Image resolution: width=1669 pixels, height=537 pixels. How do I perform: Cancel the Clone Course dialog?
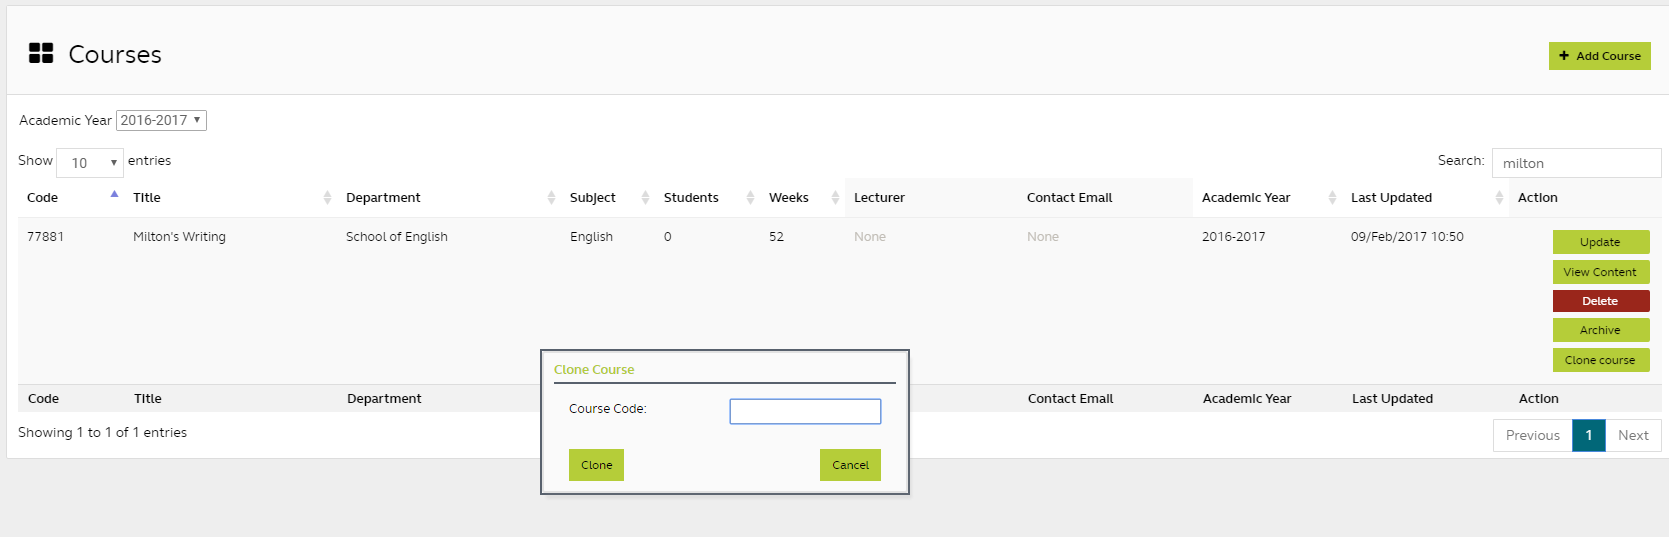(850, 465)
